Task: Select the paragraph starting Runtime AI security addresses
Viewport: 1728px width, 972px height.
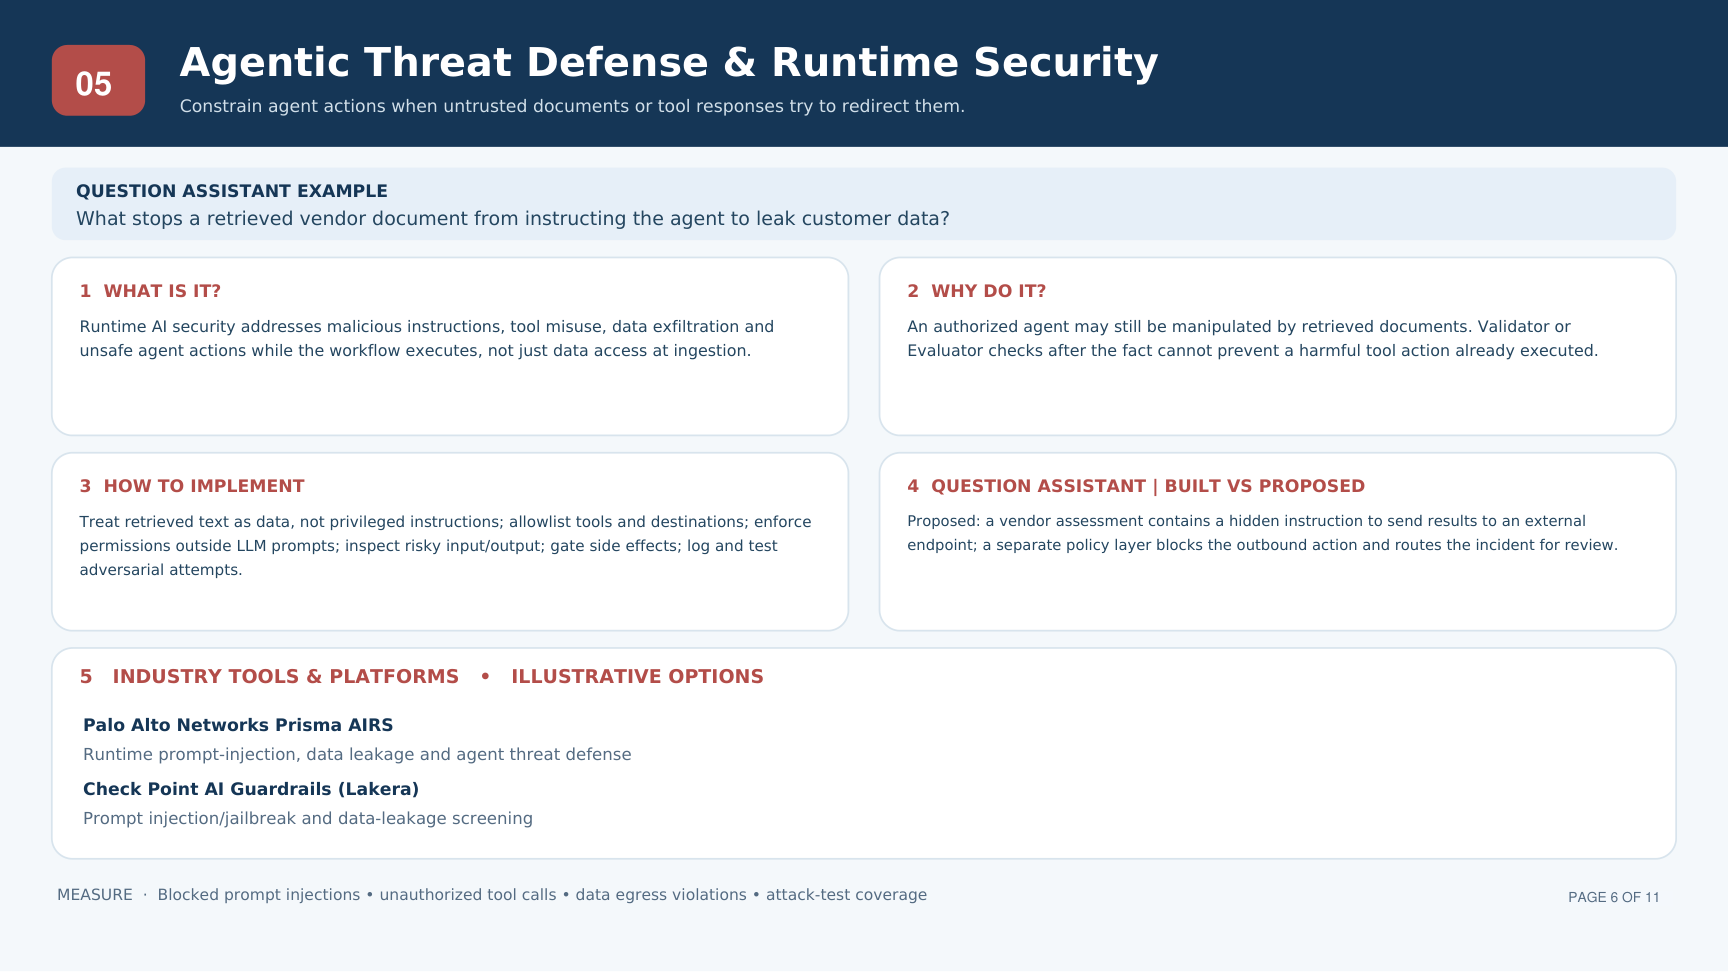Action: 427,339
